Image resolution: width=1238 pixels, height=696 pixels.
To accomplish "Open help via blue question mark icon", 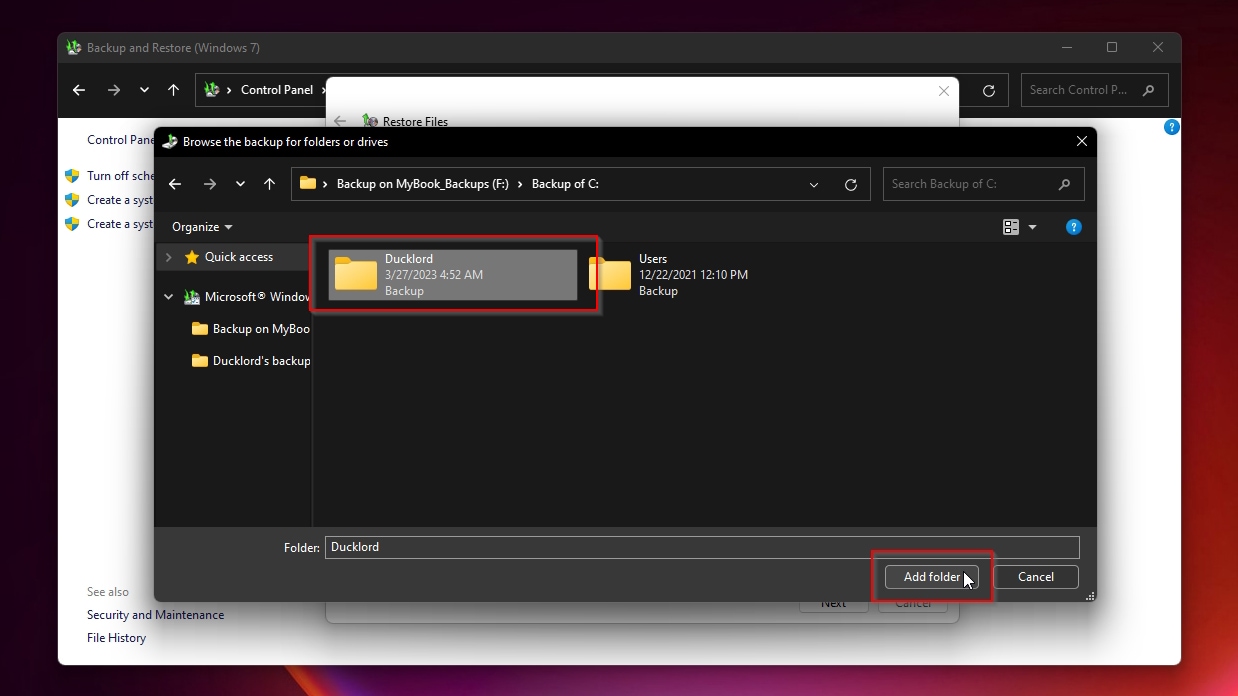I will [1073, 227].
